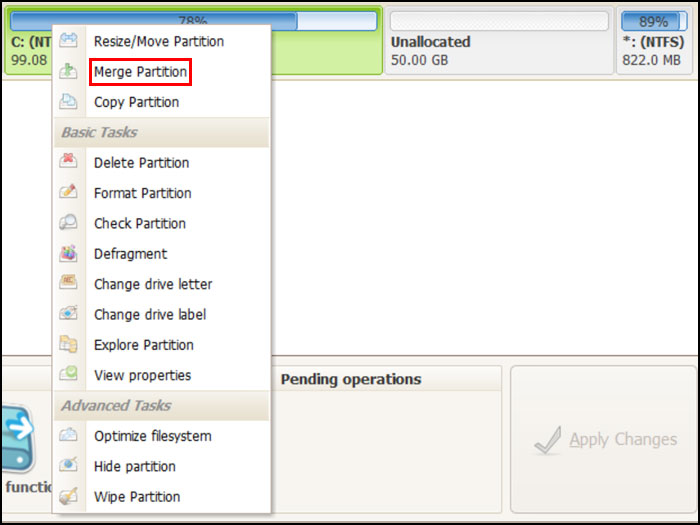Select Wipe Partition option
Image resolution: width=700 pixels, height=525 pixels.
click(x=162, y=496)
